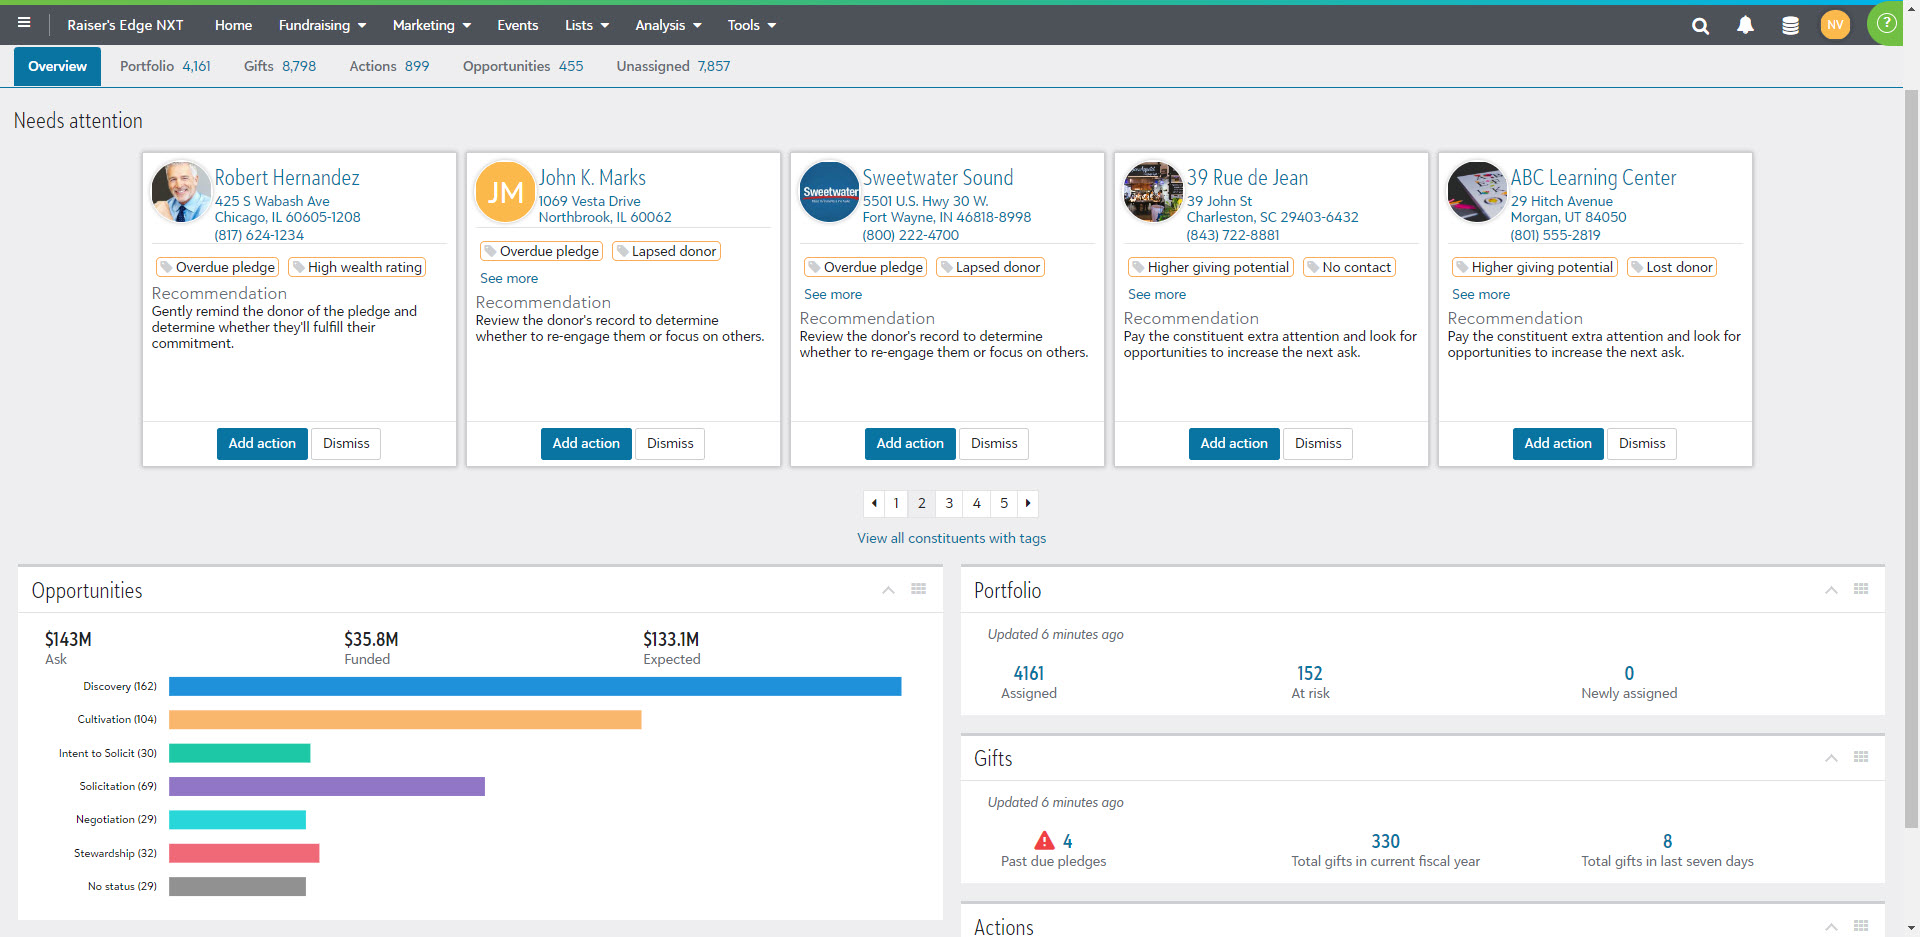The width and height of the screenshot is (1920, 937).
Task: Click the search magnifier icon
Action: (1700, 26)
